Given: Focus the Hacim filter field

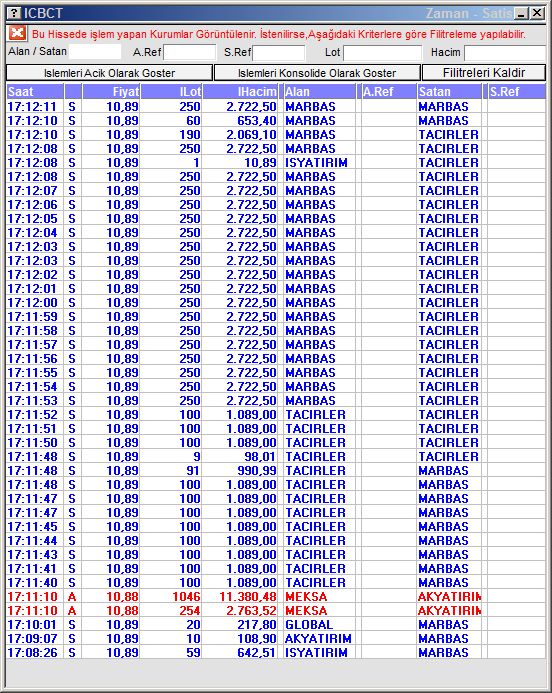Looking at the screenshot, I should 505,53.
